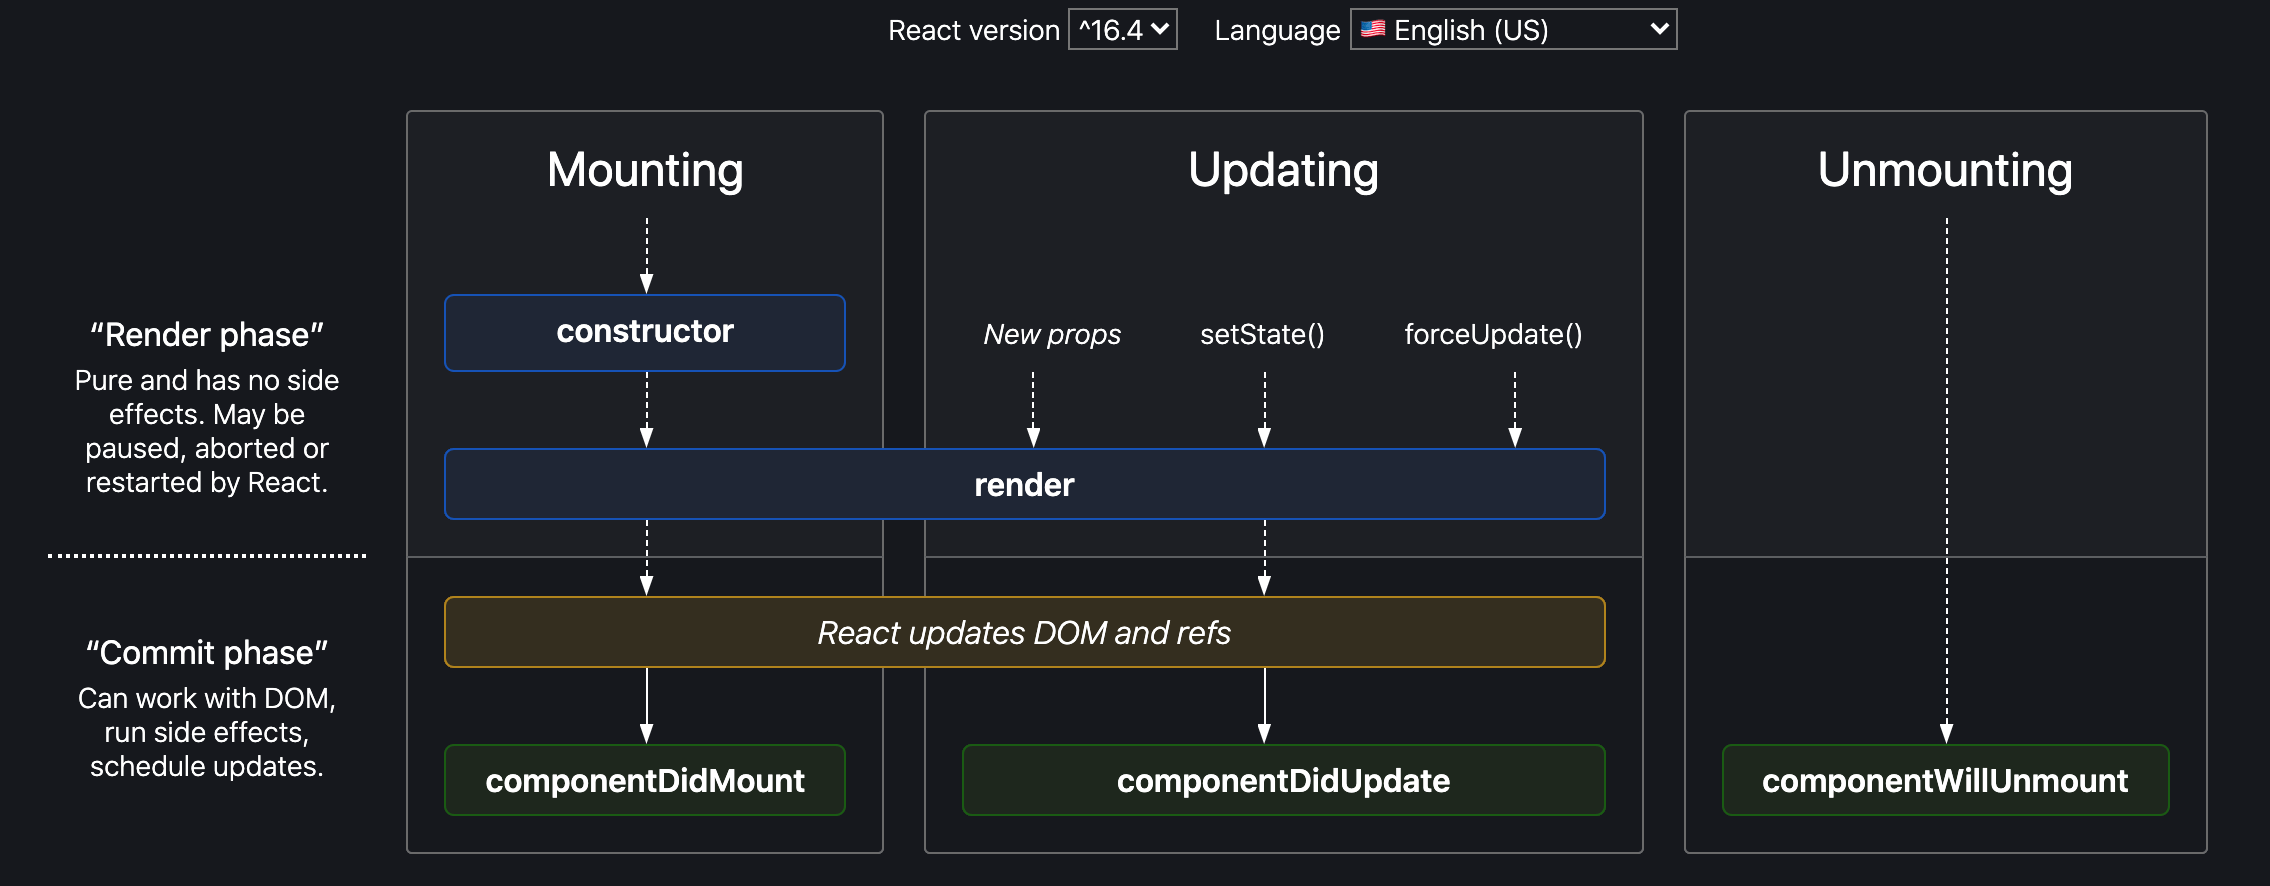Image resolution: width=2270 pixels, height=886 pixels.
Task: Select the render method bar
Action: tap(1024, 485)
